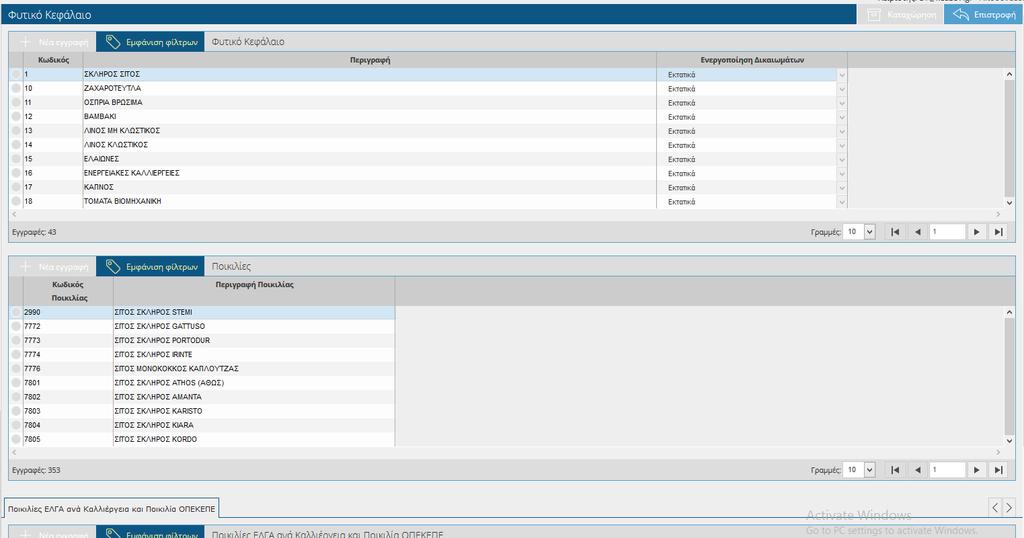Select the ΣΙΤΟΣ ΣΚΛΗΡΟΣ KIARA row
This screenshot has width=1024, height=538.
[x=202, y=425]
